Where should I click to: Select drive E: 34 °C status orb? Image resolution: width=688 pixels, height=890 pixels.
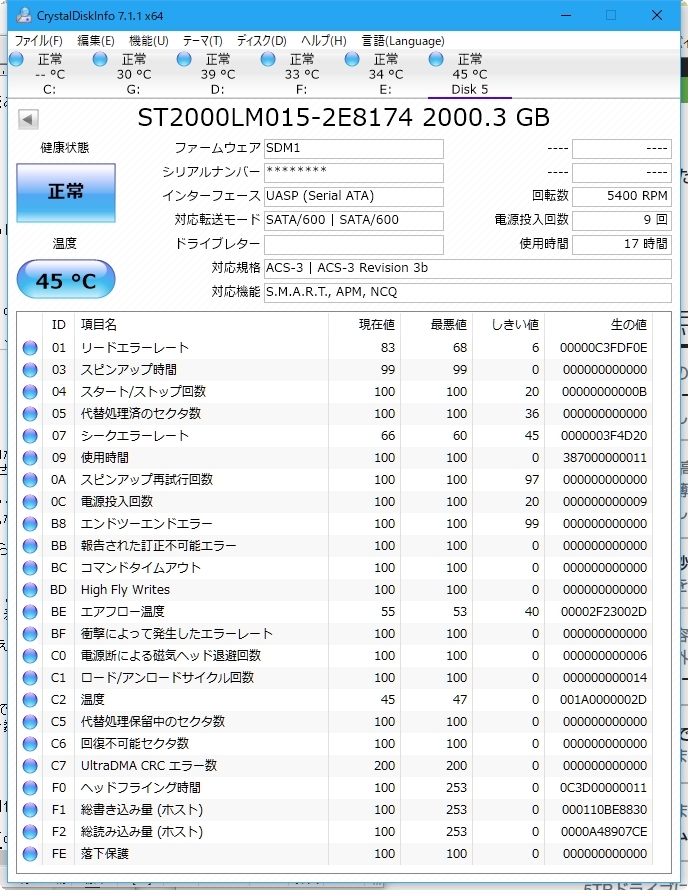click(x=352, y=59)
